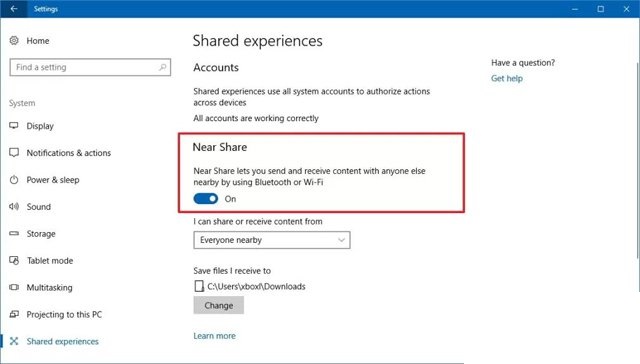Click the Downloads folder icon

point(199,286)
